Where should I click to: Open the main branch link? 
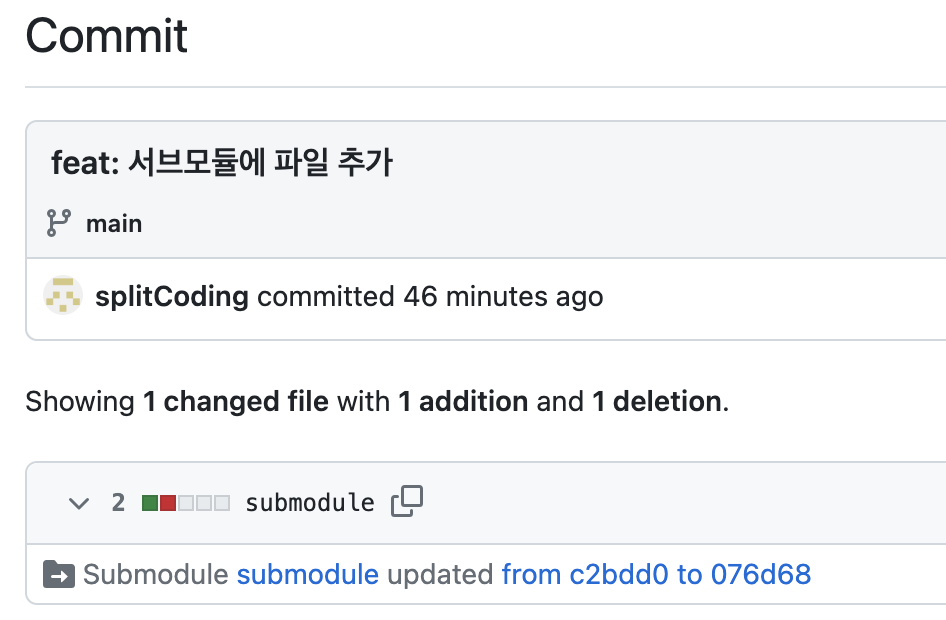114,223
